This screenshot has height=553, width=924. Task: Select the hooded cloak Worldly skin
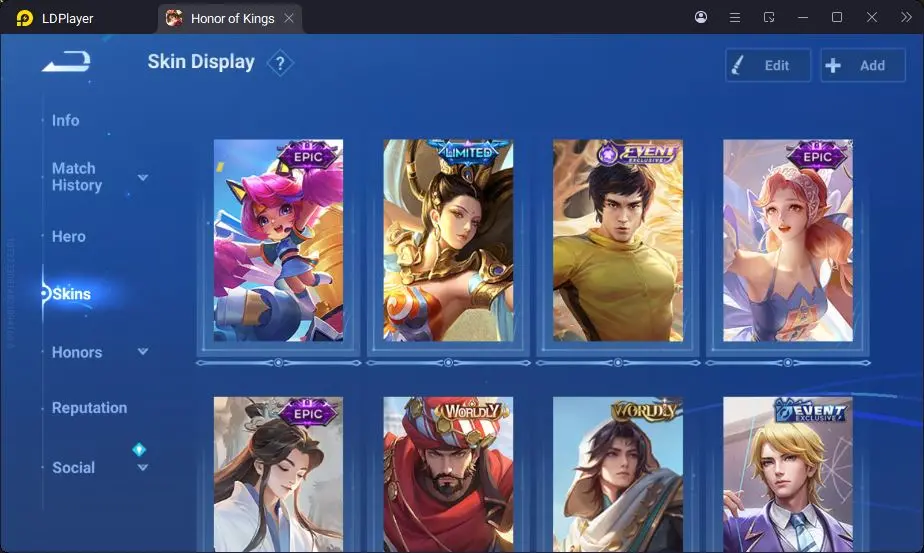618,475
